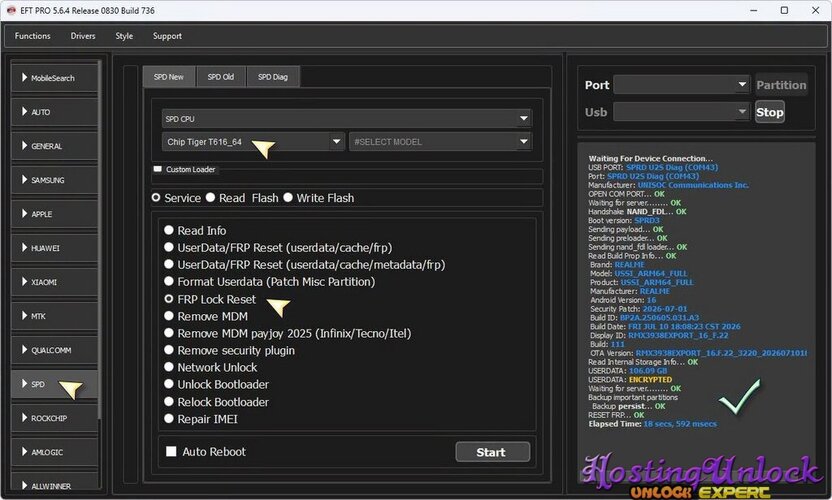Open the #SELECT MODEL dropdown
832x500 pixels.
(440, 142)
